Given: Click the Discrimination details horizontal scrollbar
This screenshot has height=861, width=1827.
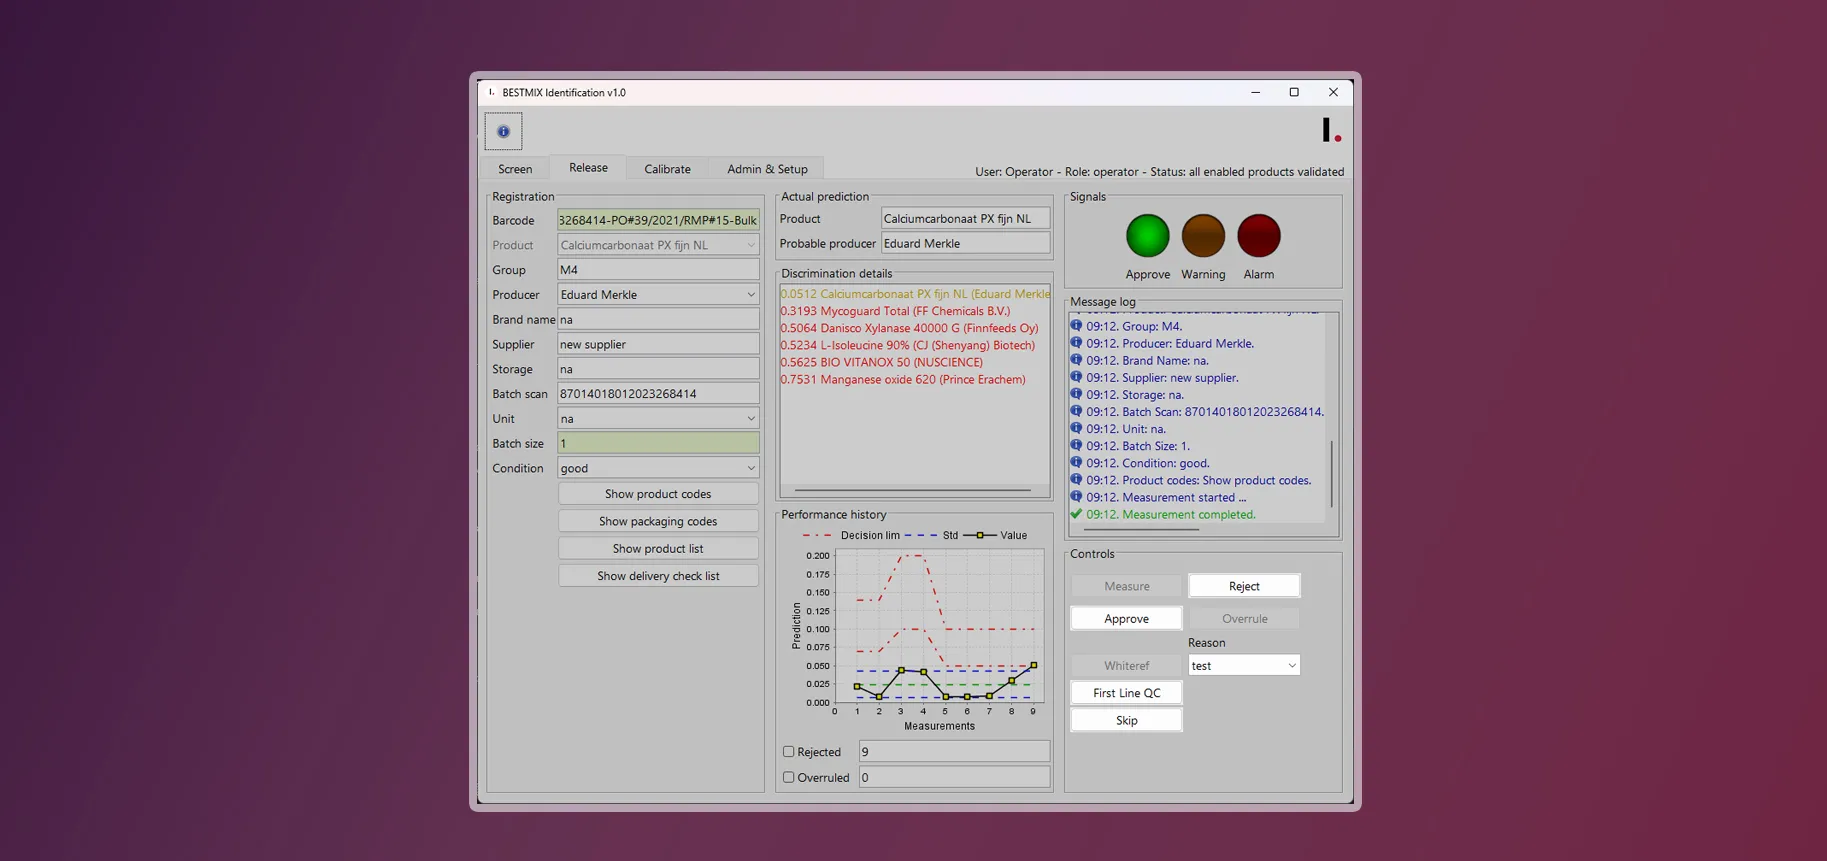Looking at the screenshot, I should (x=912, y=490).
